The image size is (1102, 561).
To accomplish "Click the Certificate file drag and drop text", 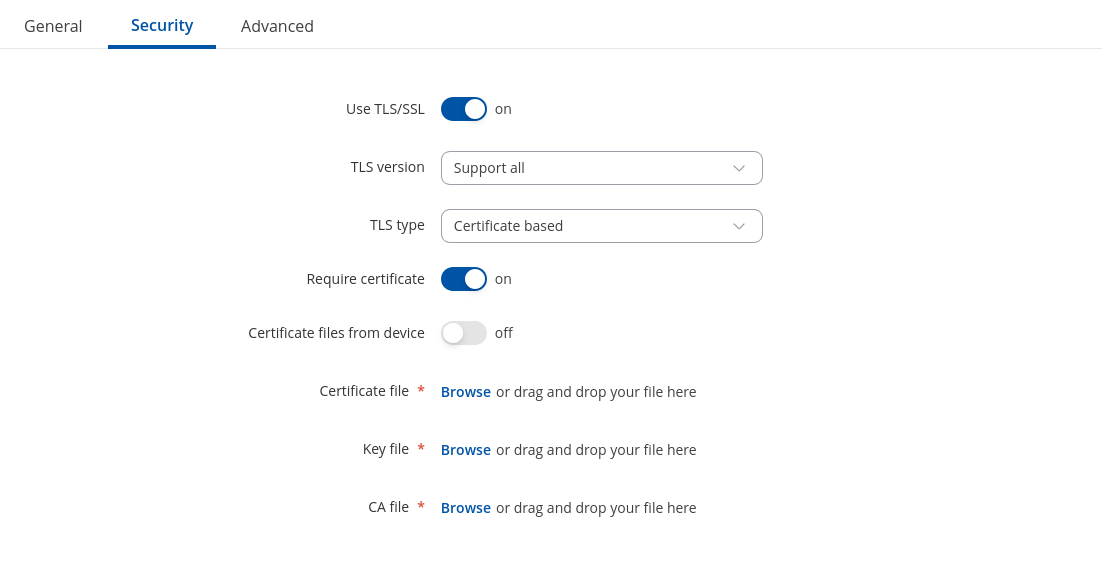I will pyautogui.click(x=596, y=392).
